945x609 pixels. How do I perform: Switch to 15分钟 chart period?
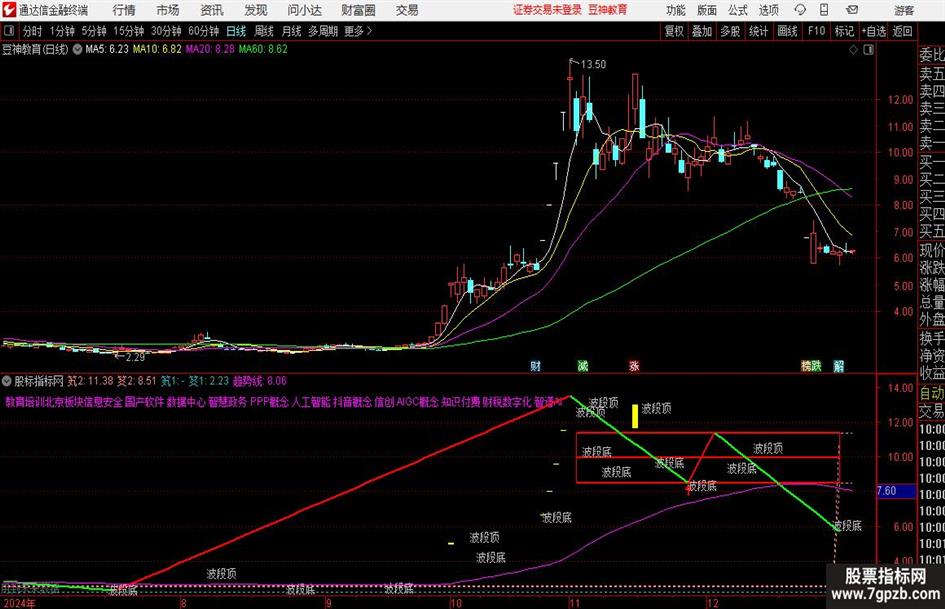click(x=128, y=31)
